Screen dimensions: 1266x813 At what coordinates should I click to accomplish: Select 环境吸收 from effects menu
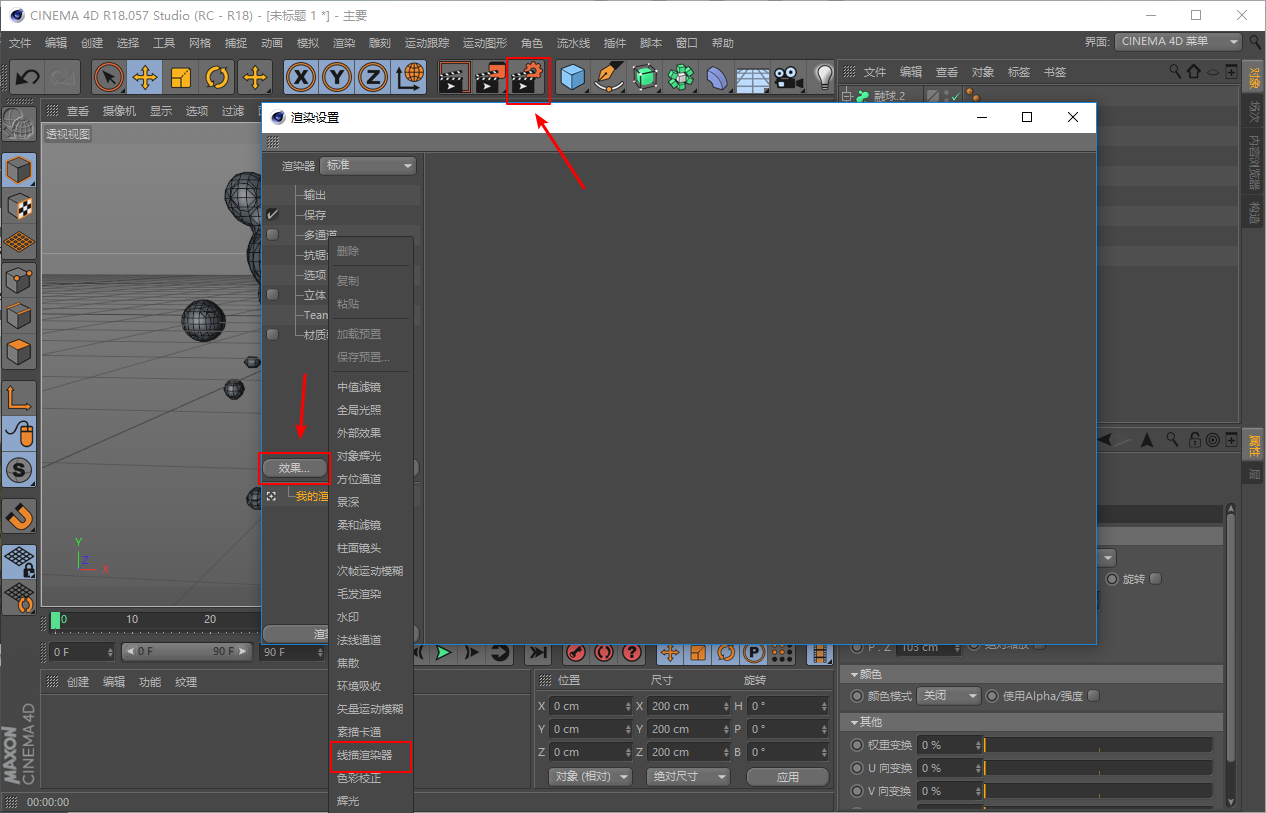click(359, 686)
